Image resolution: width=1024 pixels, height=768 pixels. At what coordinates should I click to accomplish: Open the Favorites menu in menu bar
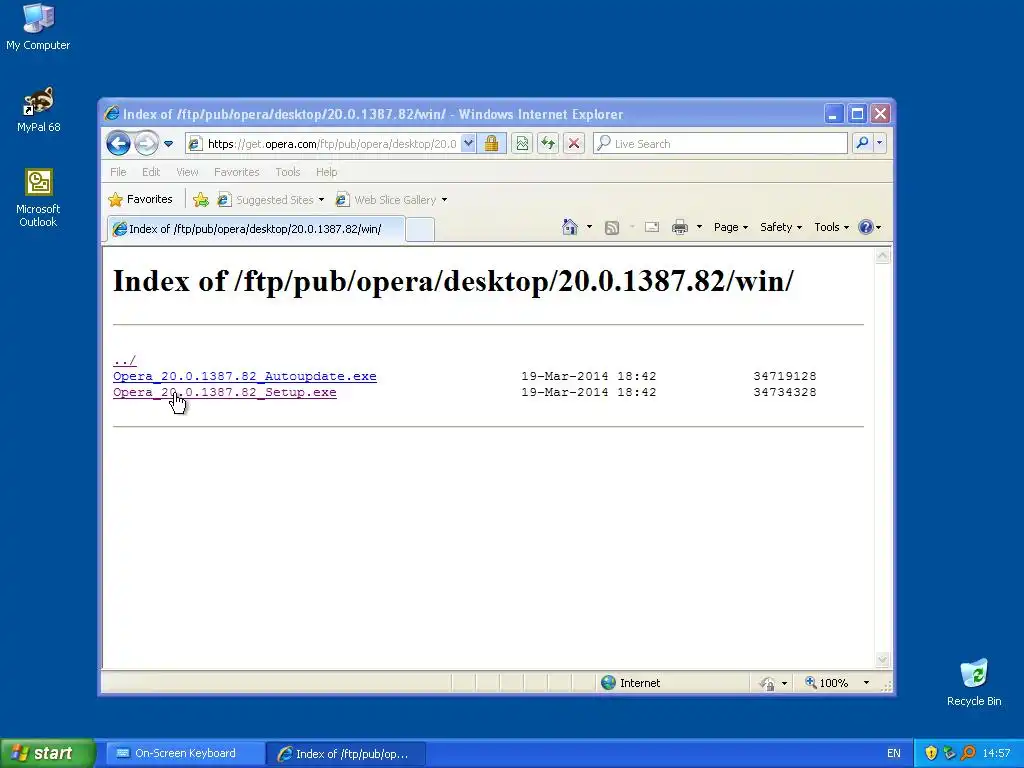tap(236, 172)
